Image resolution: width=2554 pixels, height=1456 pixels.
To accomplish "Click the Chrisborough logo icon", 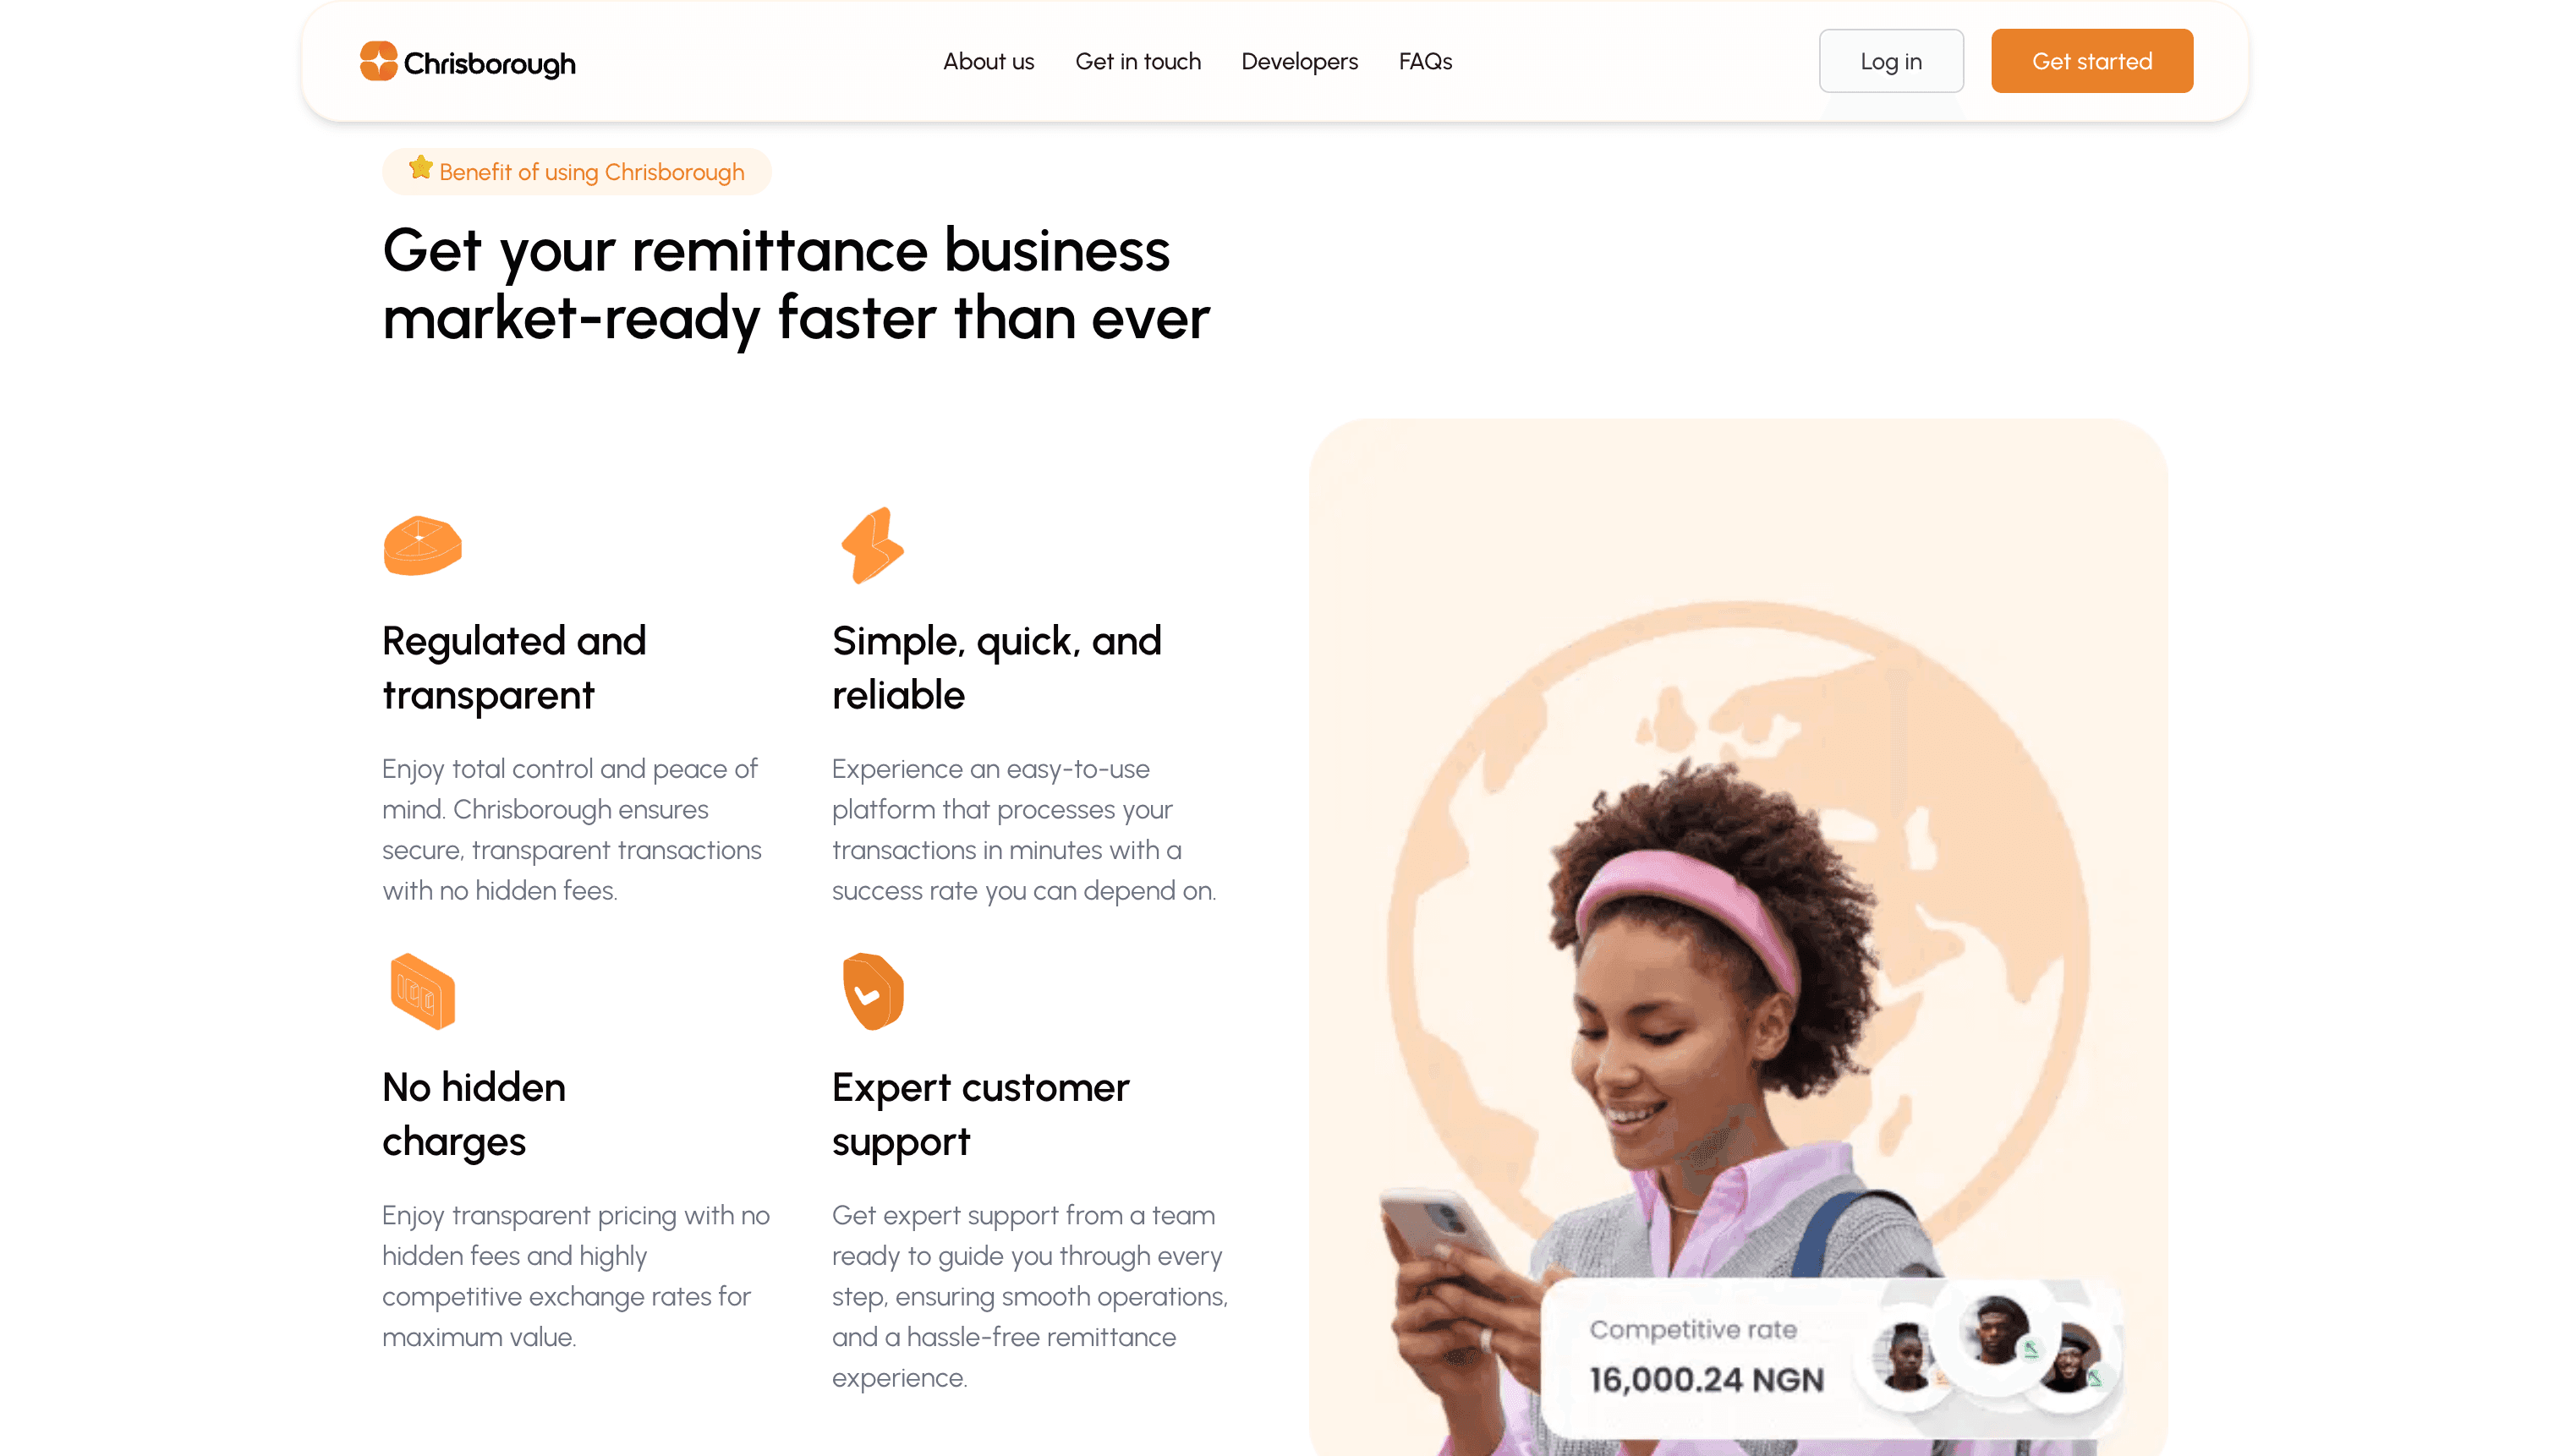I will pyautogui.click(x=378, y=61).
